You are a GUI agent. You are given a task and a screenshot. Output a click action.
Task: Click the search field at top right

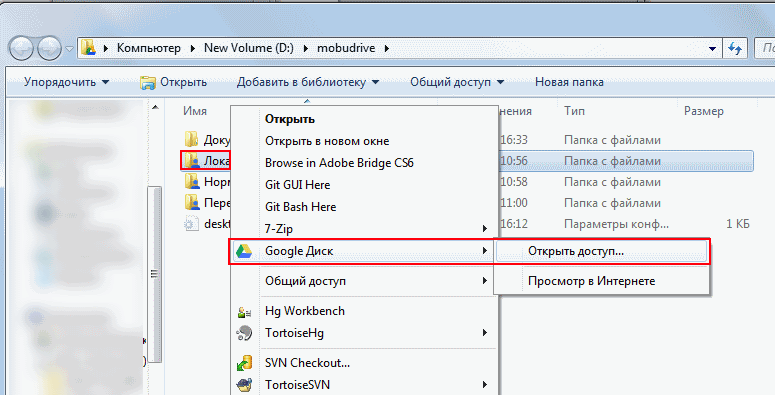point(765,48)
